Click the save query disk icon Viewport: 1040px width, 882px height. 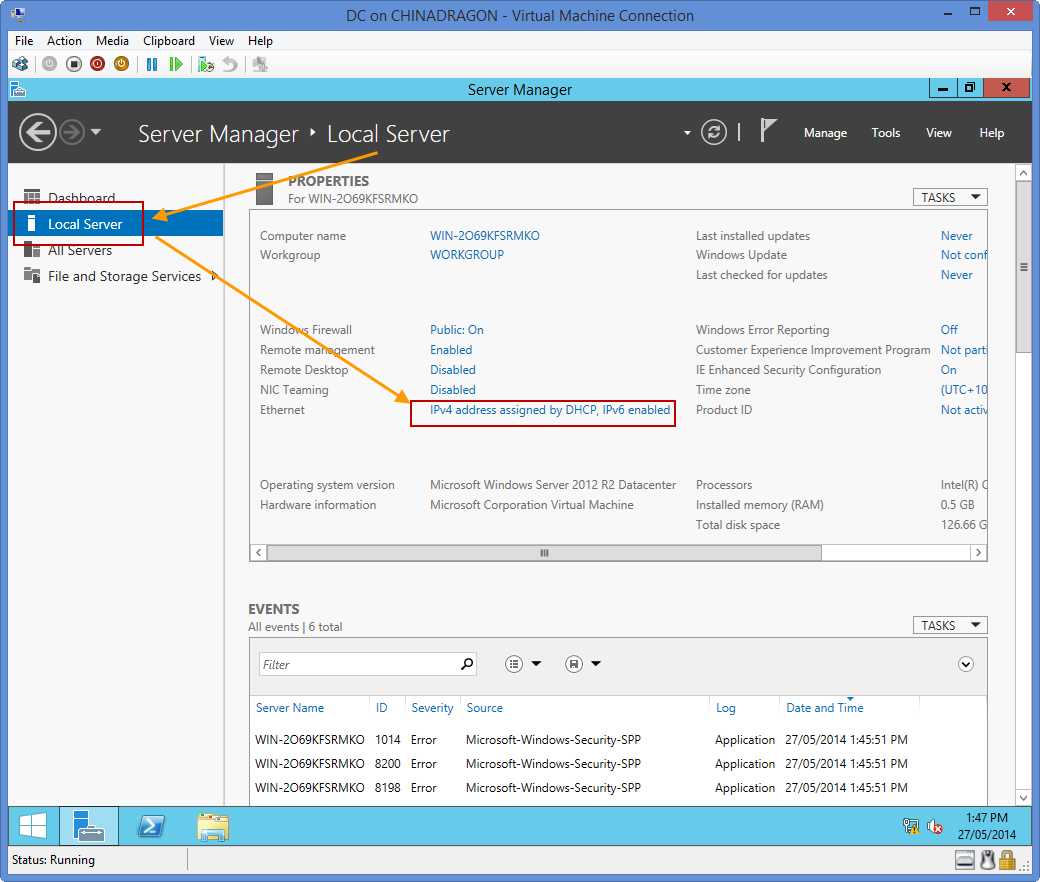click(x=574, y=664)
